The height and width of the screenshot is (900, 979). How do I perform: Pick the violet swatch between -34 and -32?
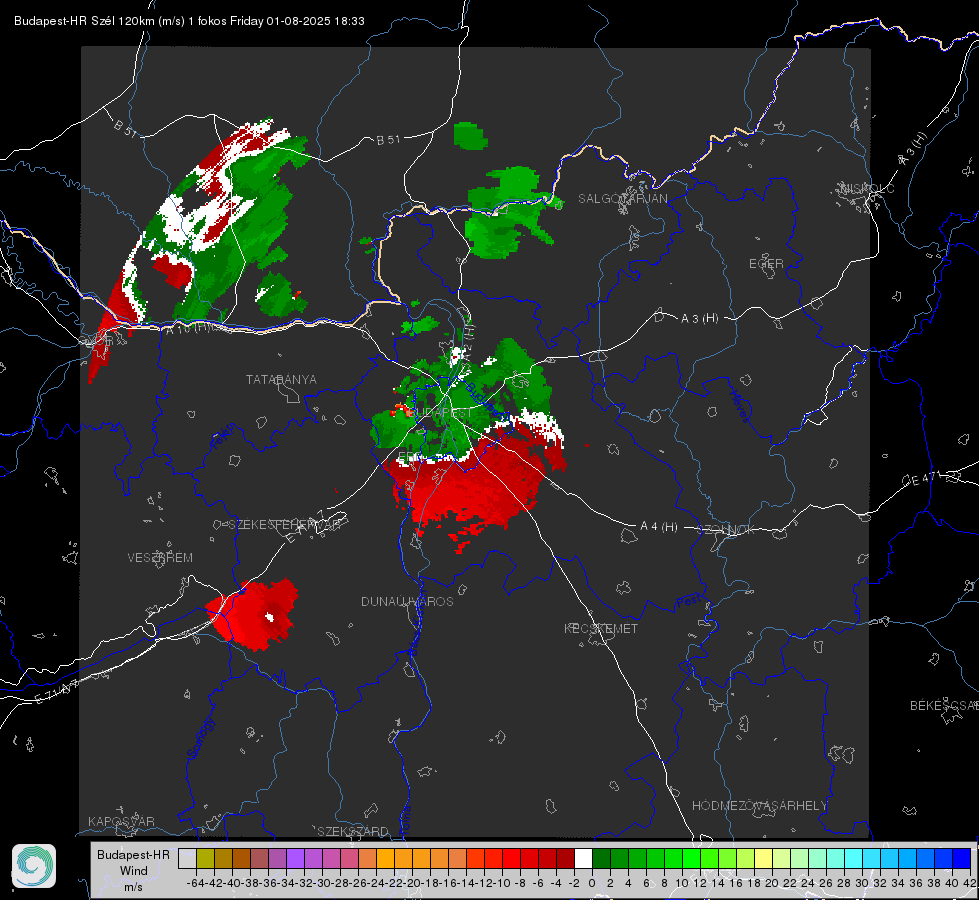click(x=295, y=858)
